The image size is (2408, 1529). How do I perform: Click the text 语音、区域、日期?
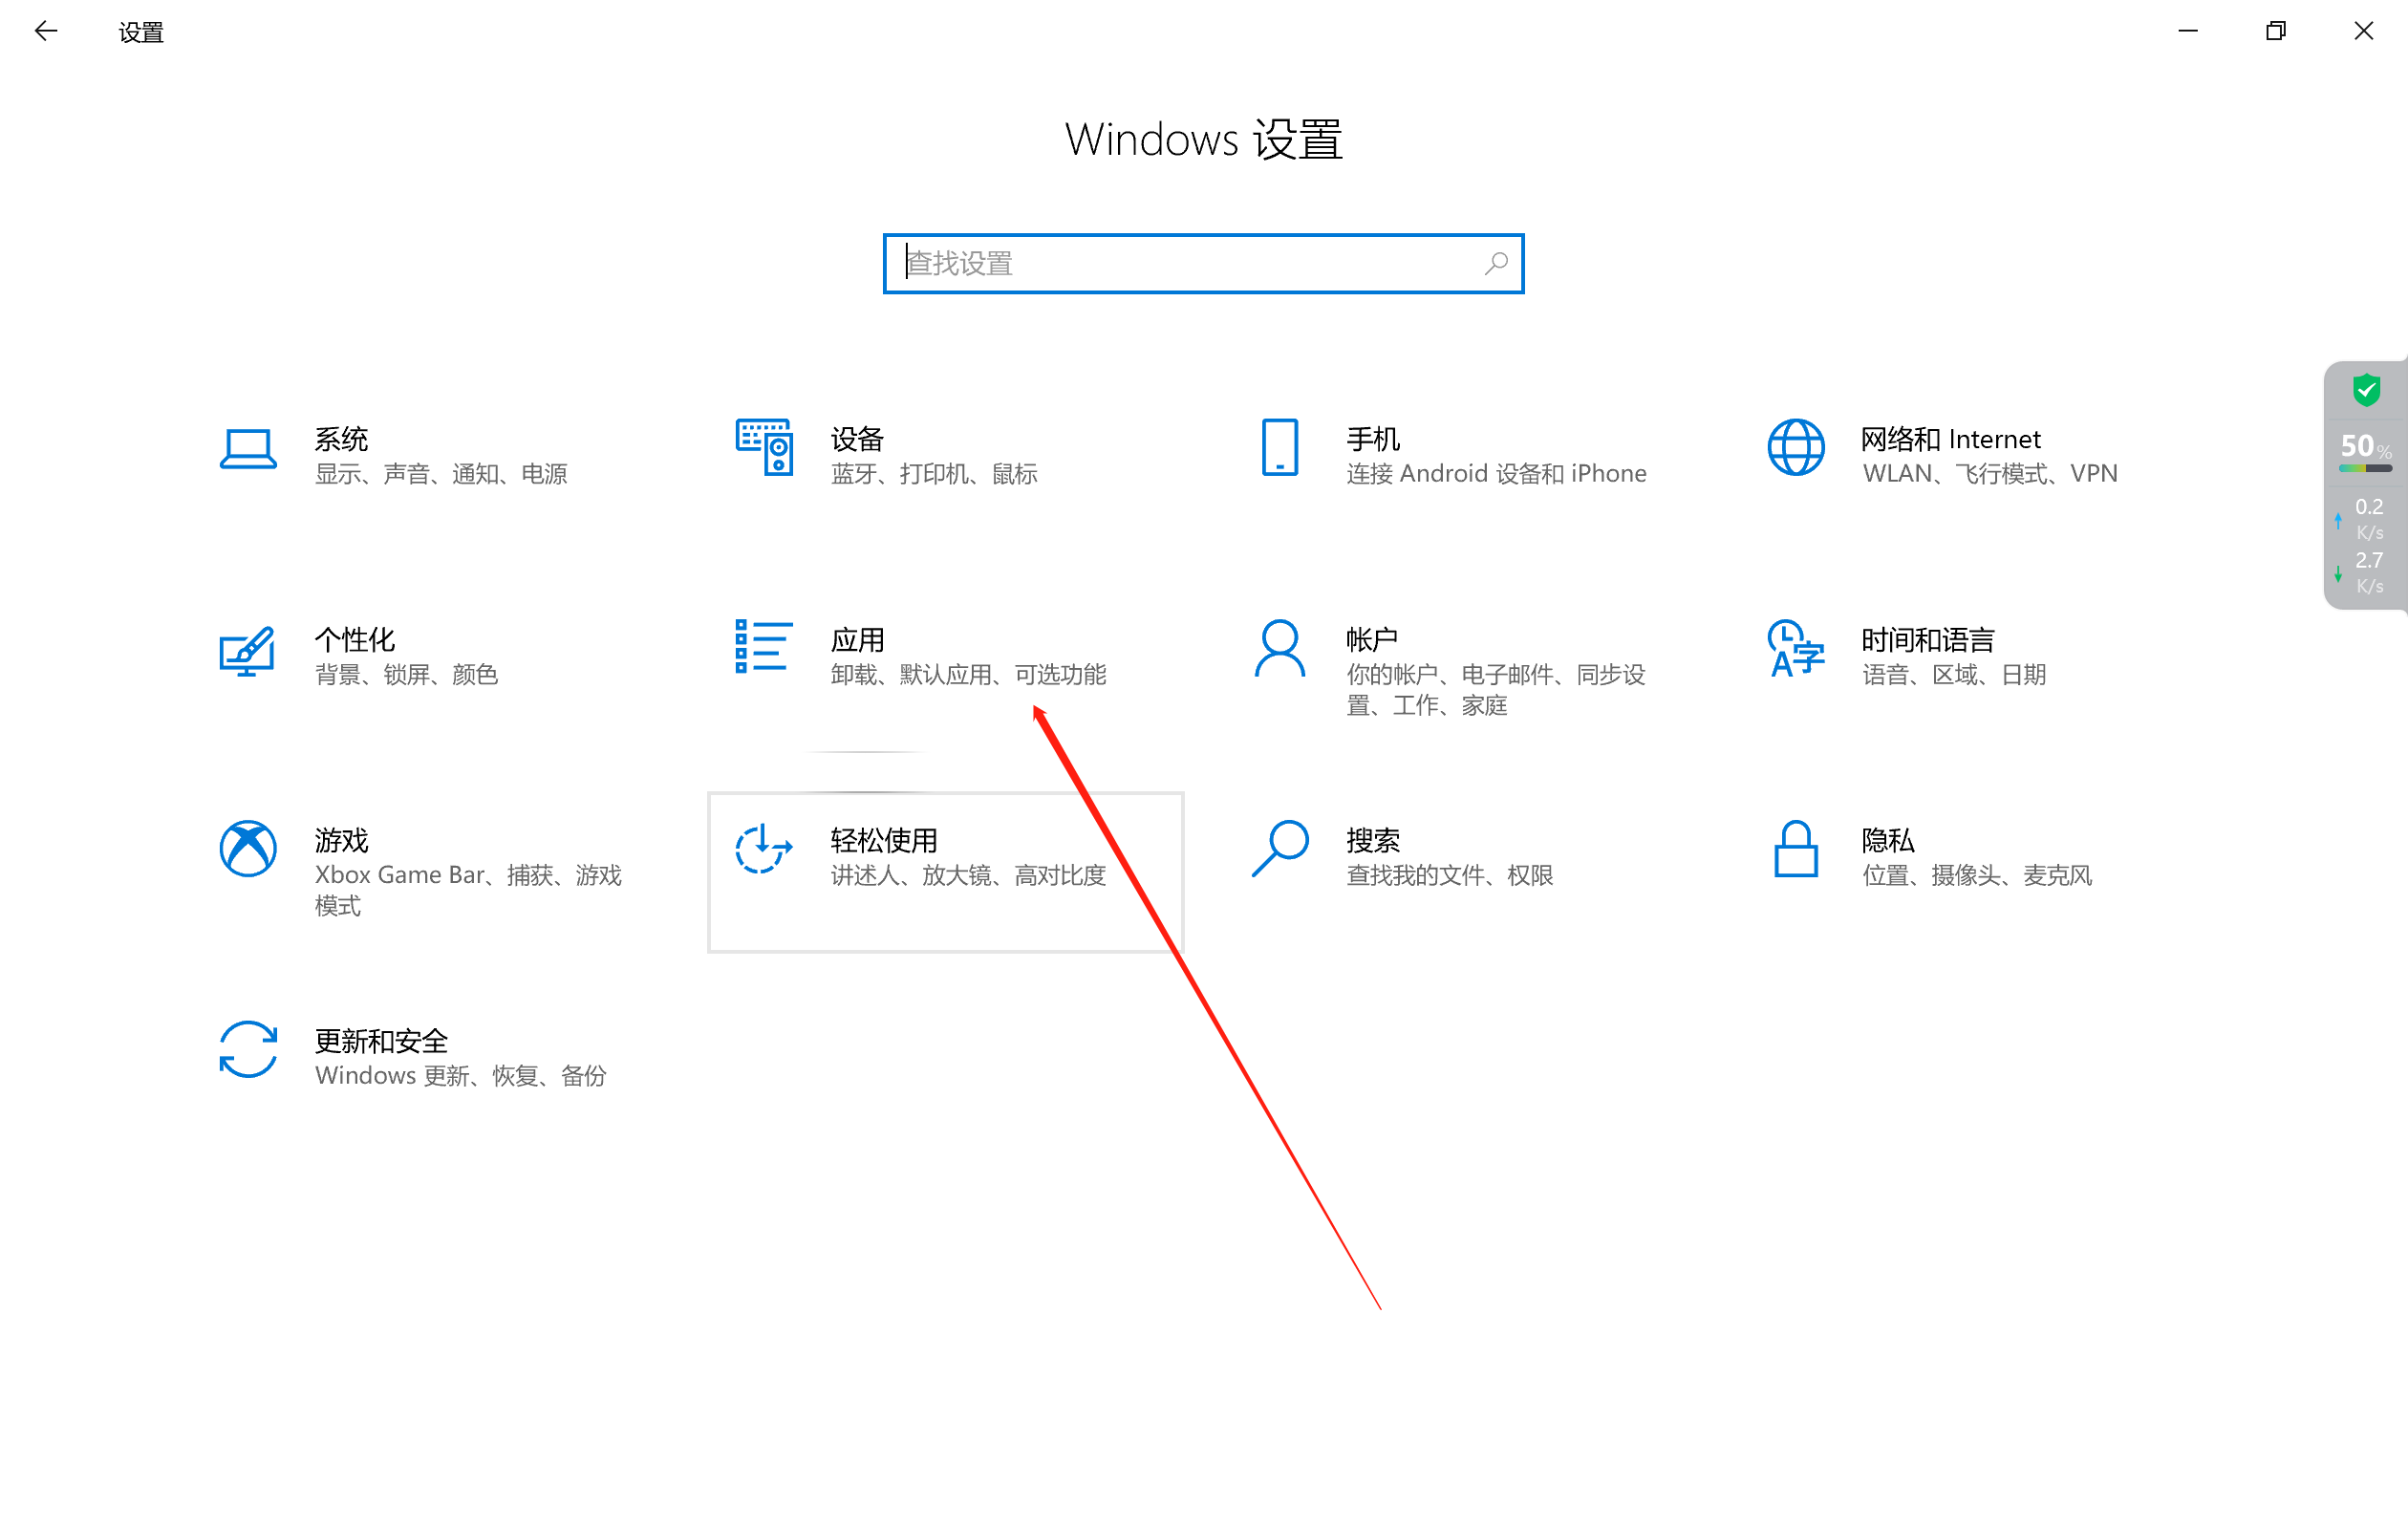click(1954, 675)
